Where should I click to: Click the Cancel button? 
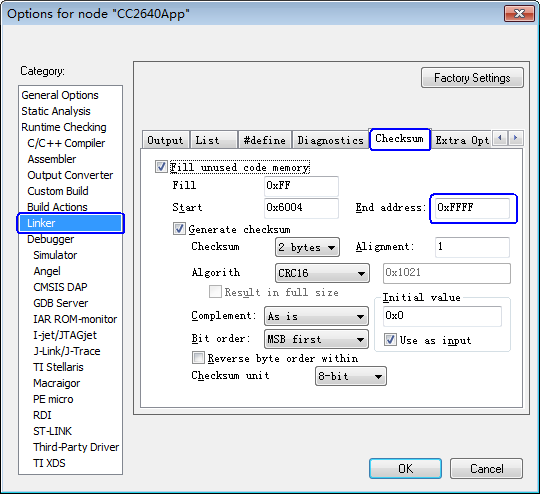coord(486,469)
